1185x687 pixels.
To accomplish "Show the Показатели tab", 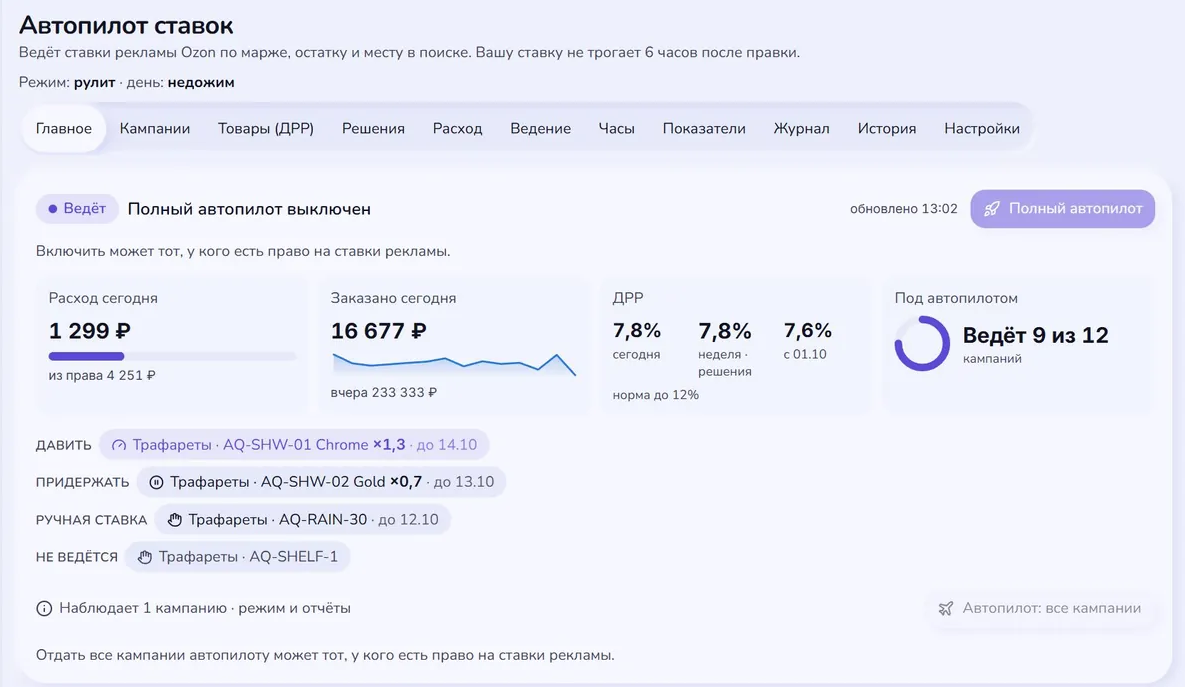I will (x=704, y=128).
